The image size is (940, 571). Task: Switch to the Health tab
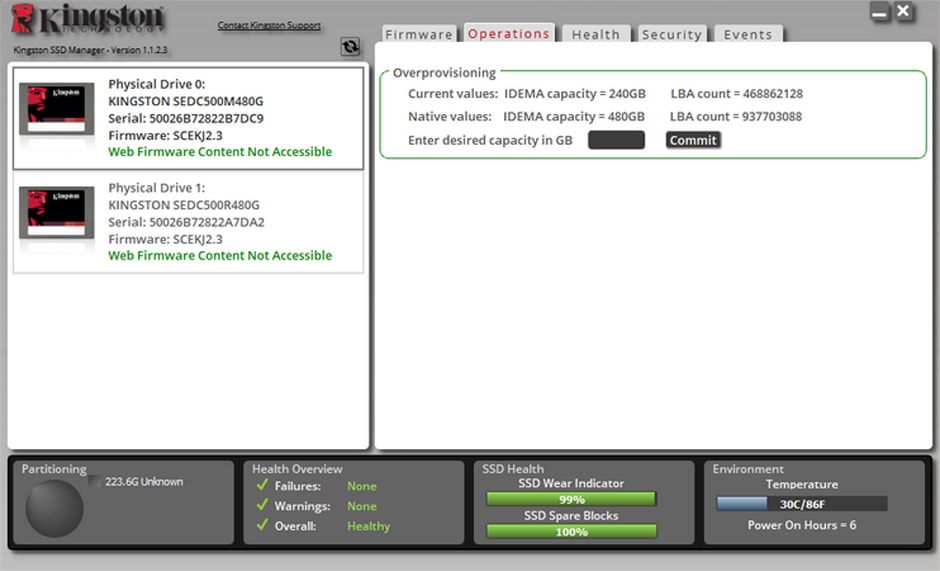[x=595, y=34]
